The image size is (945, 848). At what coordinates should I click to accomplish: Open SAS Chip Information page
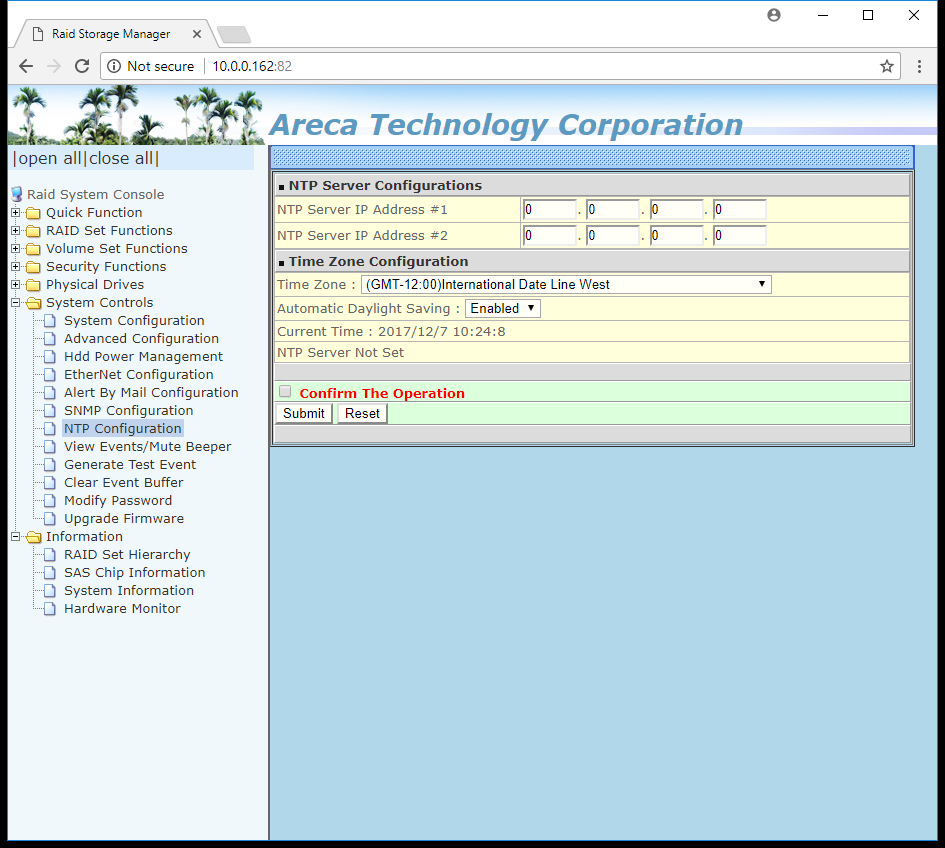coord(134,573)
